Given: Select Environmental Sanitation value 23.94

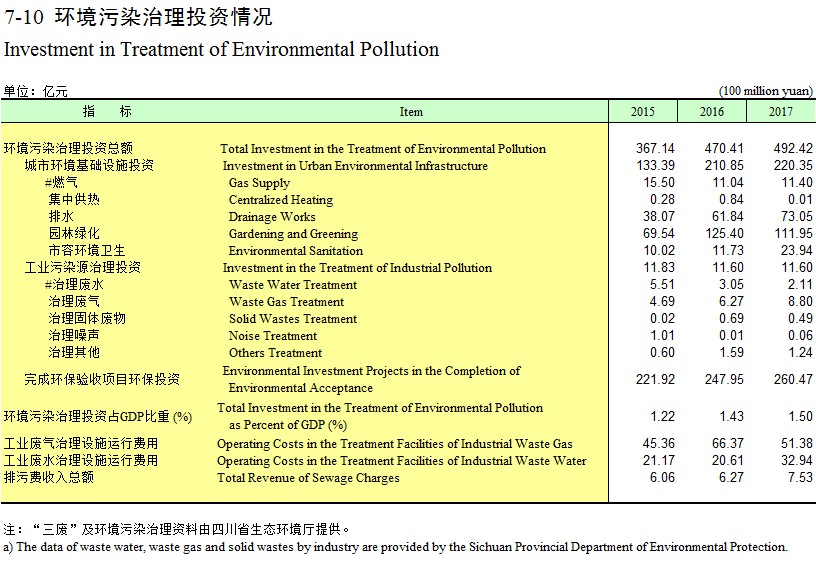Looking at the screenshot, I should click(796, 251).
